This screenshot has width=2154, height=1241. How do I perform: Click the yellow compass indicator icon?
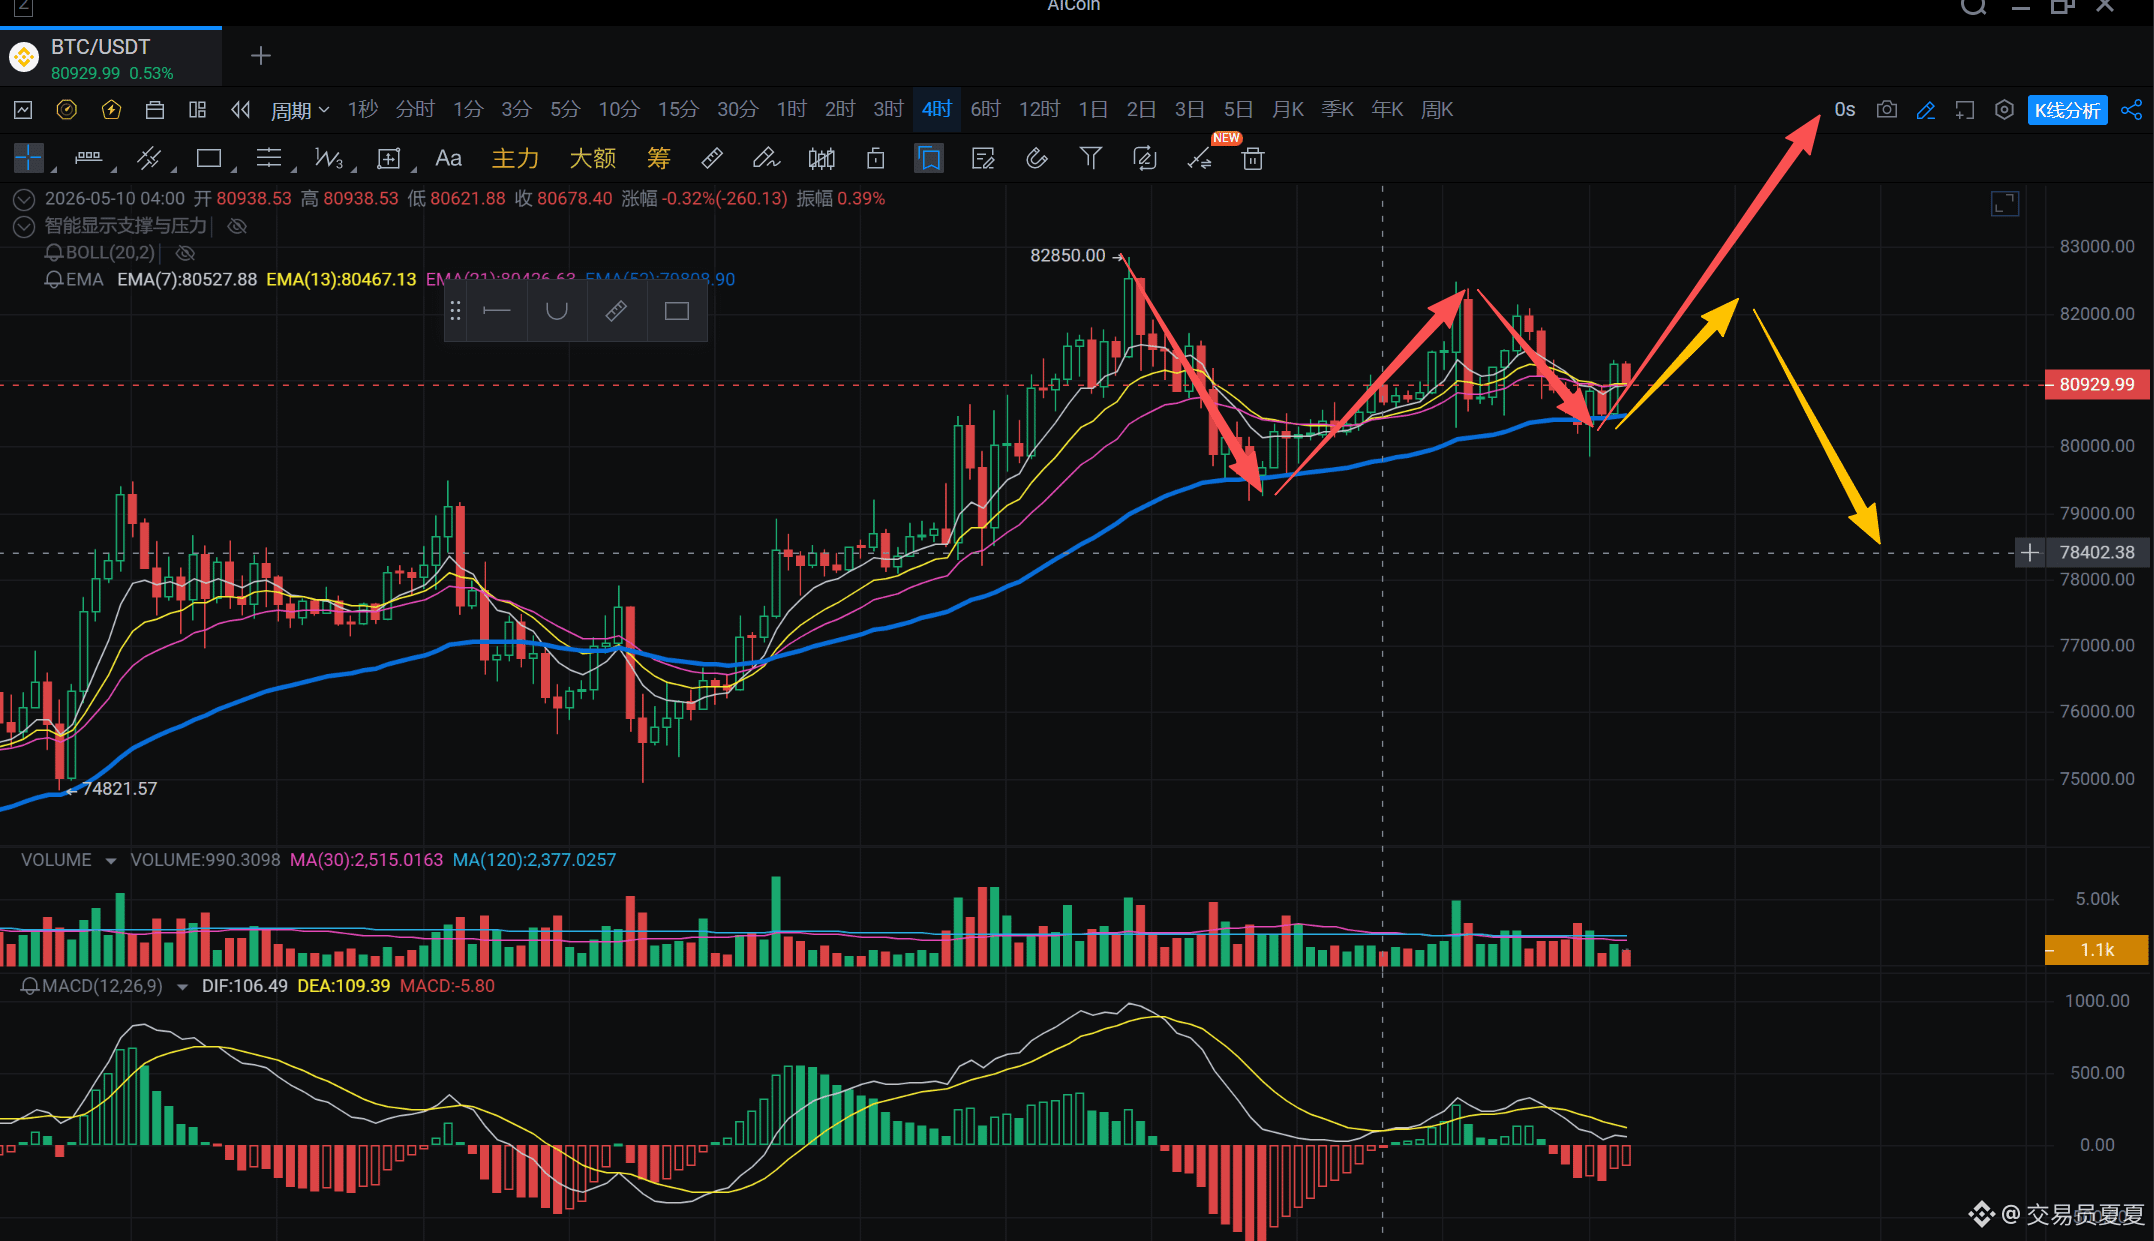coord(67,110)
